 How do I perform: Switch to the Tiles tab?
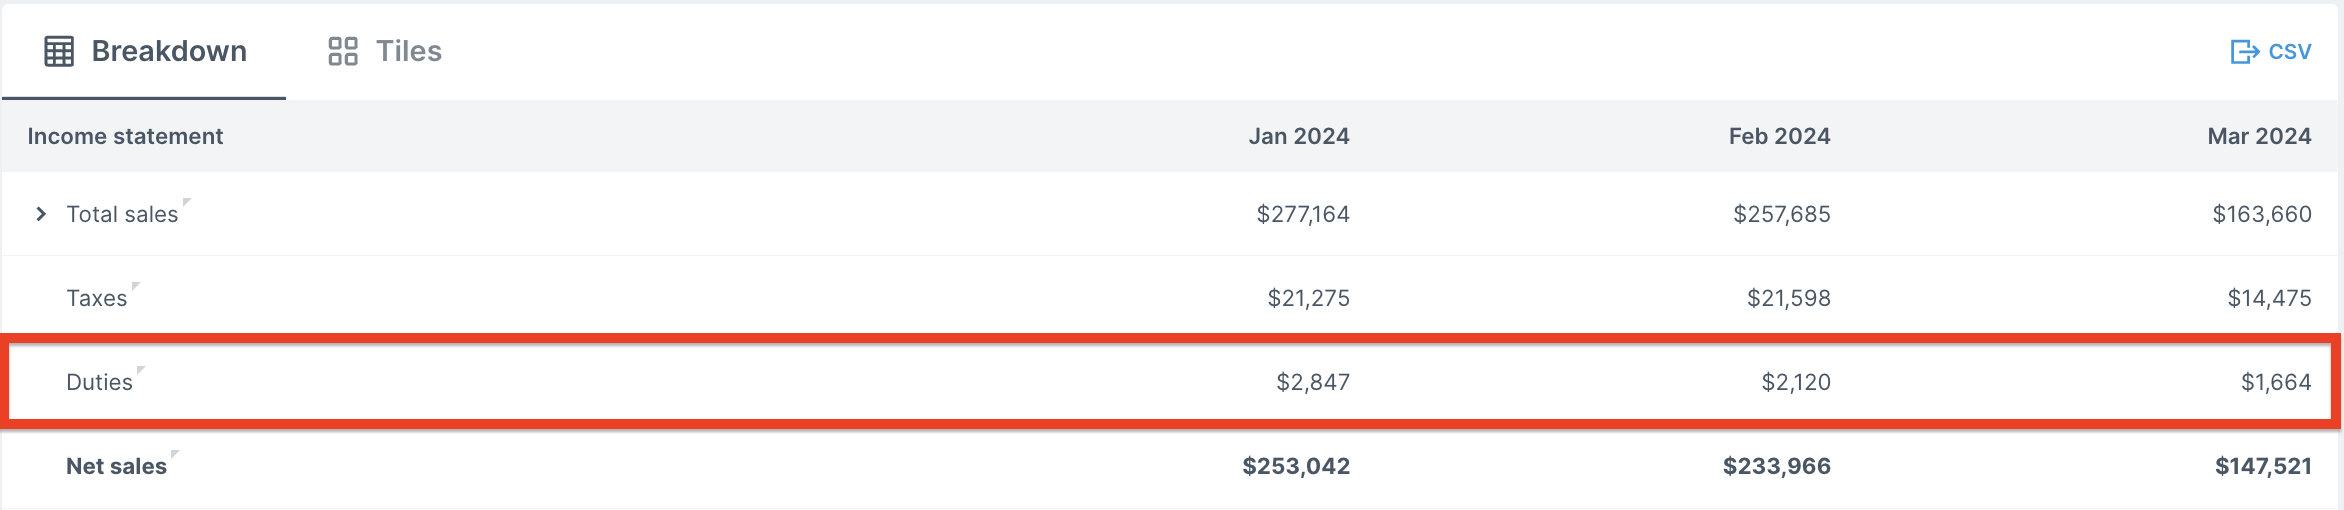coord(385,51)
